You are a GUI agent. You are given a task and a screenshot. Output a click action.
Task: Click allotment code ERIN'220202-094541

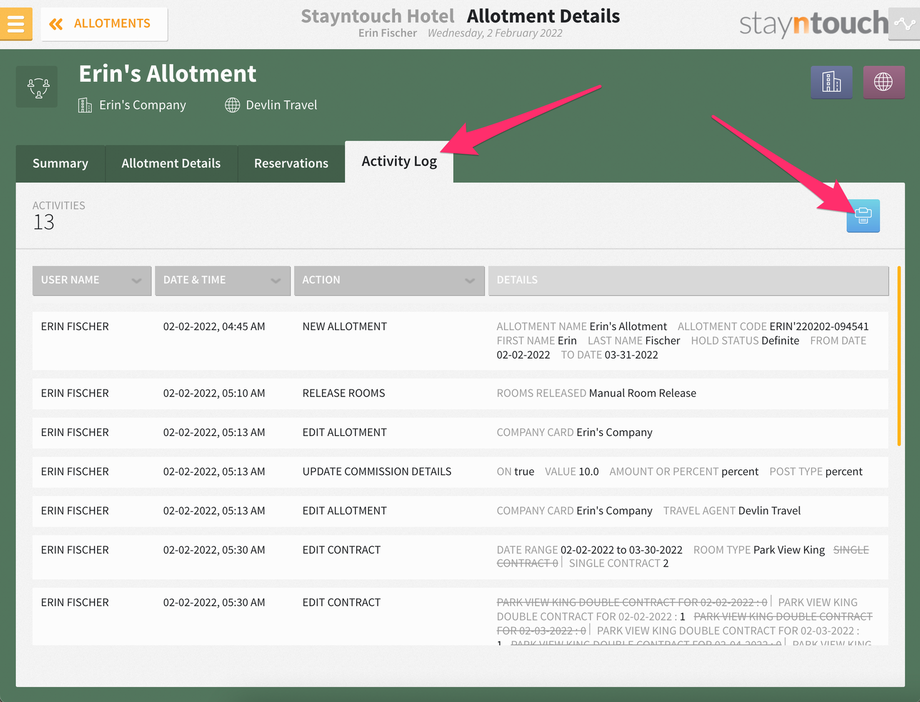819,326
